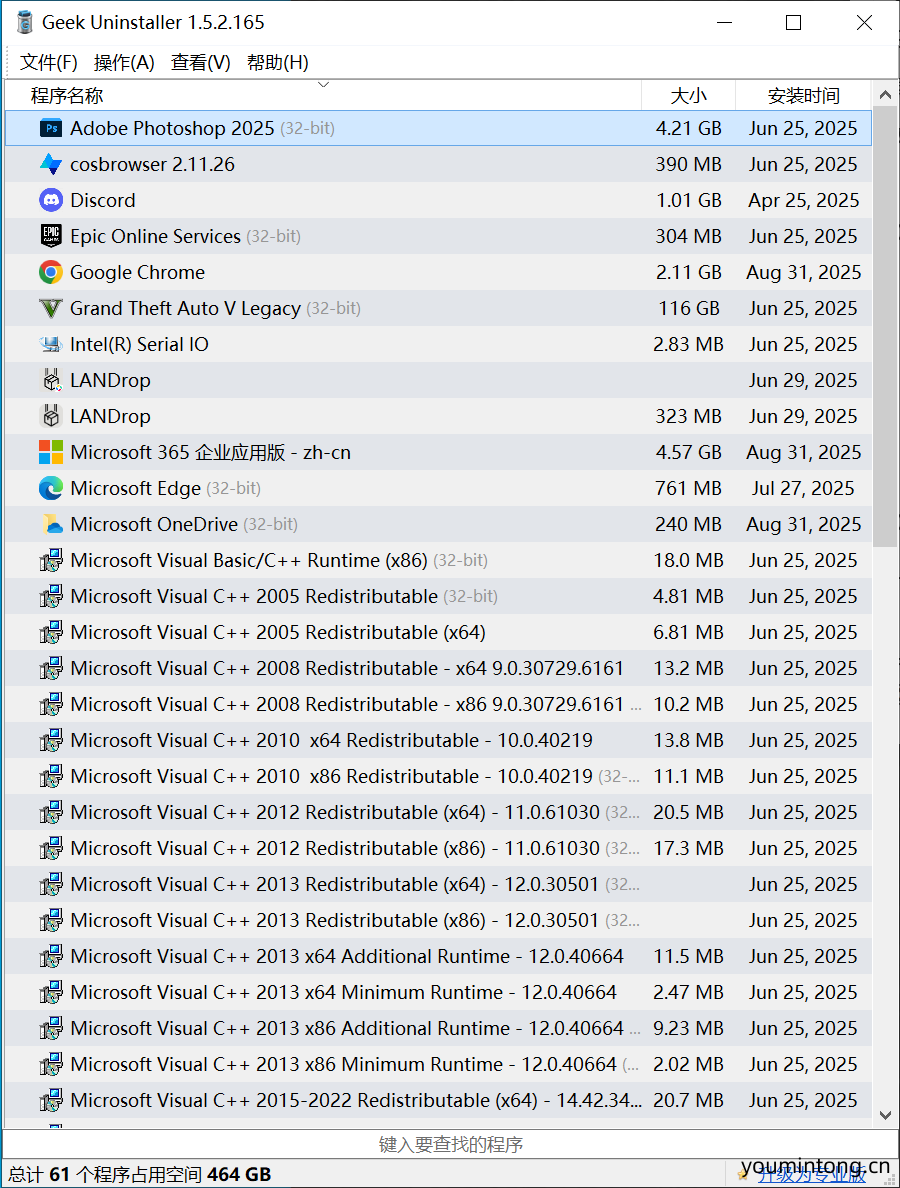Click the Grand Theft Auto V Legacy icon

tap(51, 308)
